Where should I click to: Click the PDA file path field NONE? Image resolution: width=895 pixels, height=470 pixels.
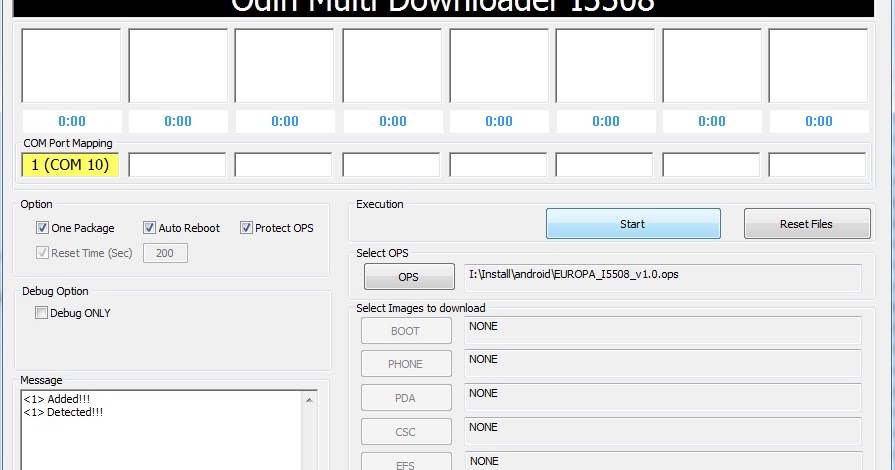pos(663,397)
